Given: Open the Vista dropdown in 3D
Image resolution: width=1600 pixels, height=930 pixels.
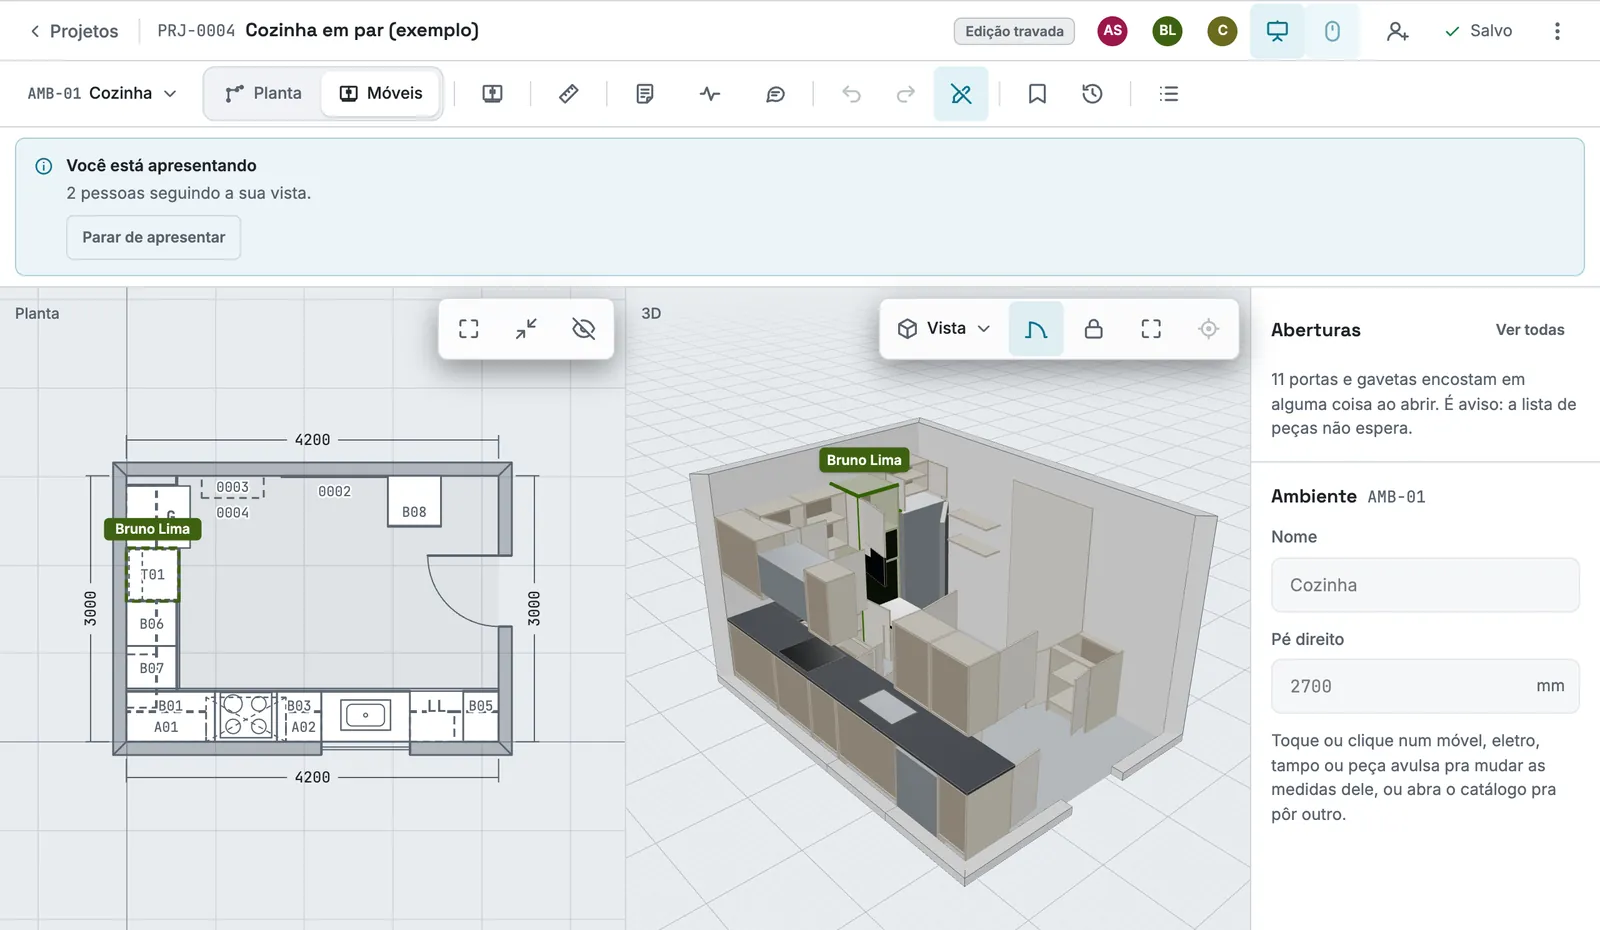Looking at the screenshot, I should tap(944, 329).
